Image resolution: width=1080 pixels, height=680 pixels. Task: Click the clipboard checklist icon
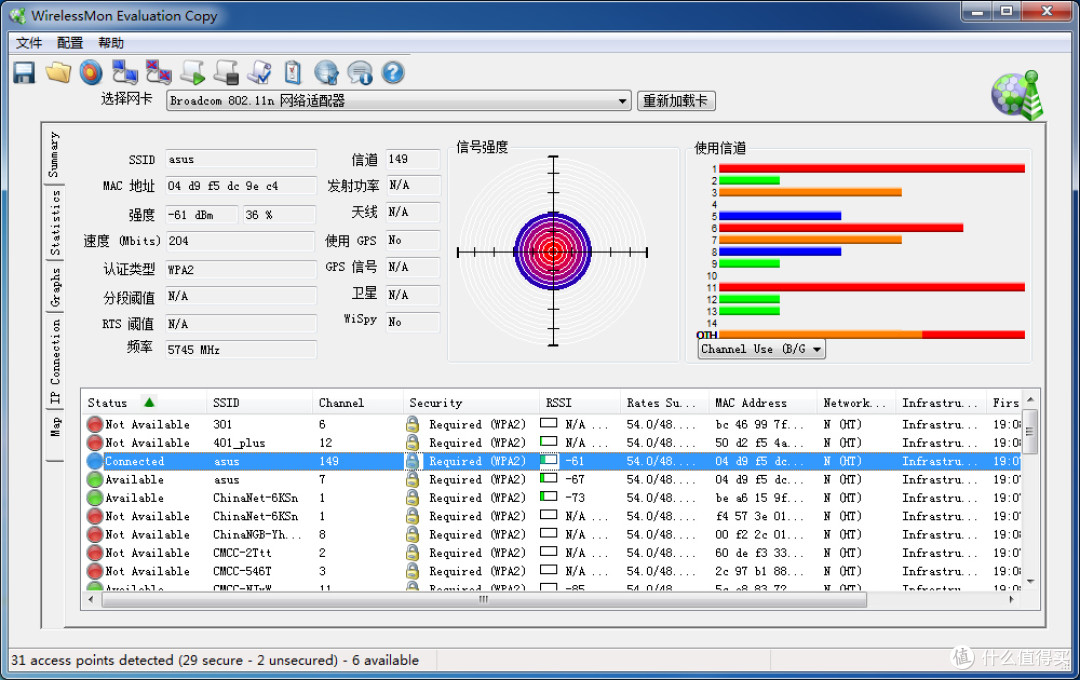coord(293,72)
